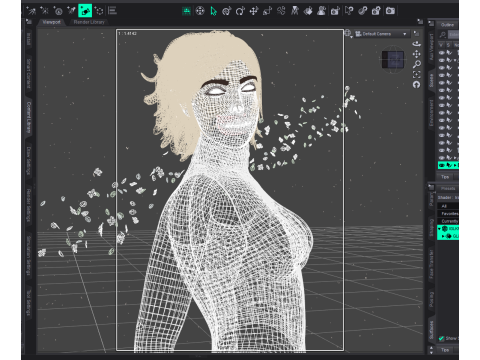Open the Aux Viewport side tab
480x360 pixels.
coord(431,47)
